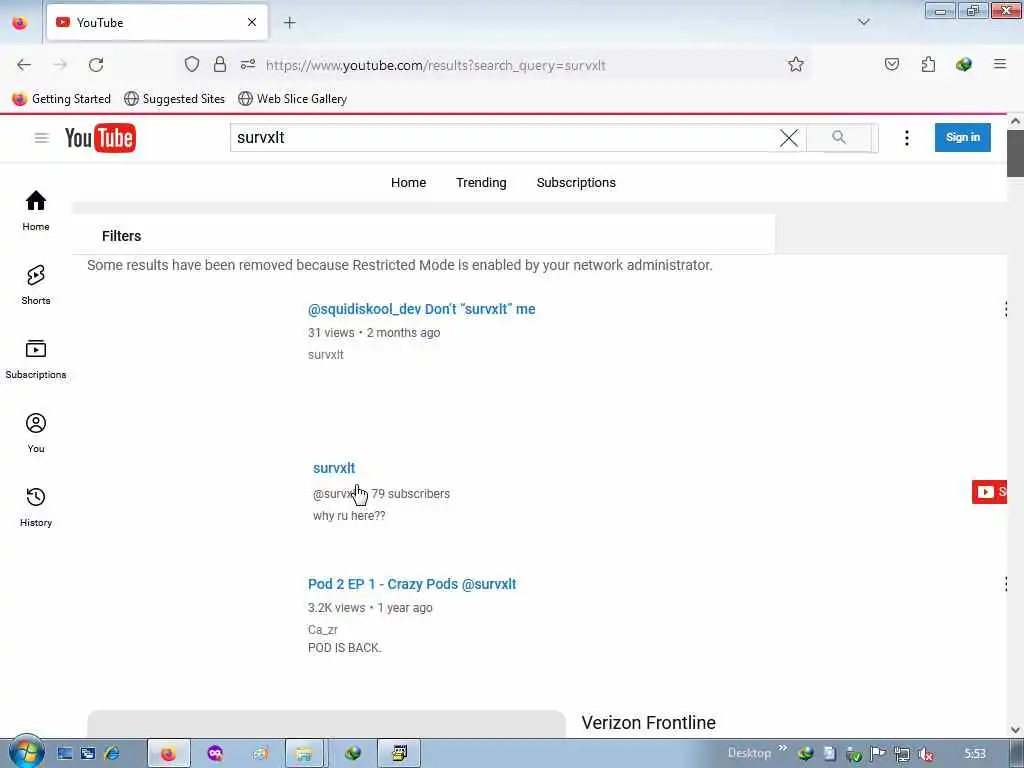Screen dimensions: 1024x768
Task: Open more options for Pod 2 EP 1 video
Action: (1006, 584)
